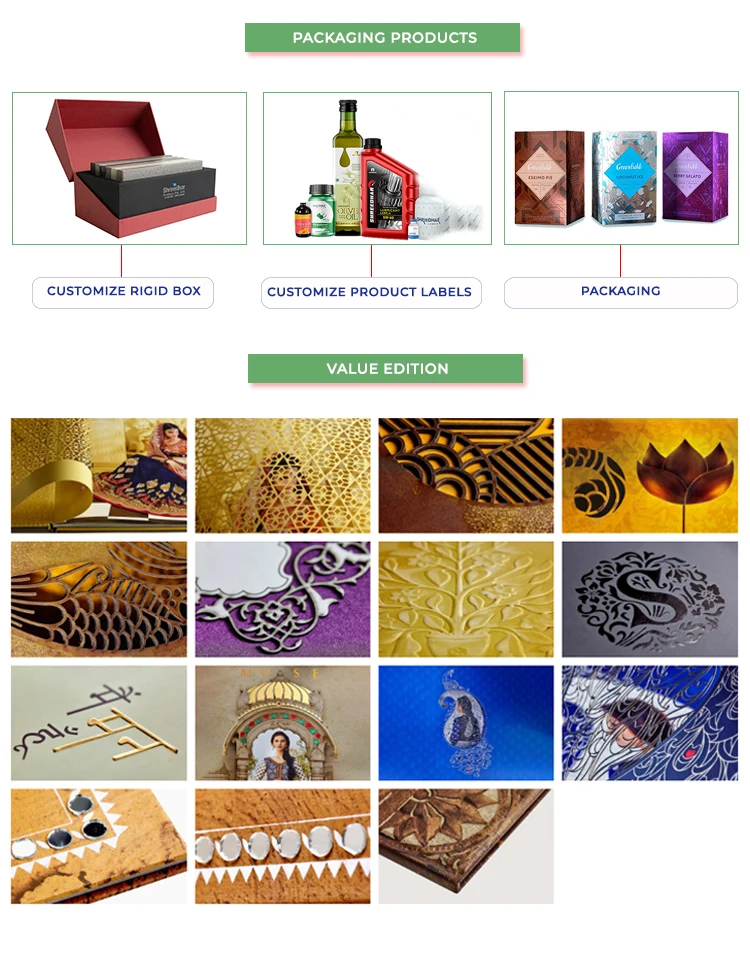Click the Packaging Products heading banner
Screen dimensions: 750x960
tap(383, 38)
